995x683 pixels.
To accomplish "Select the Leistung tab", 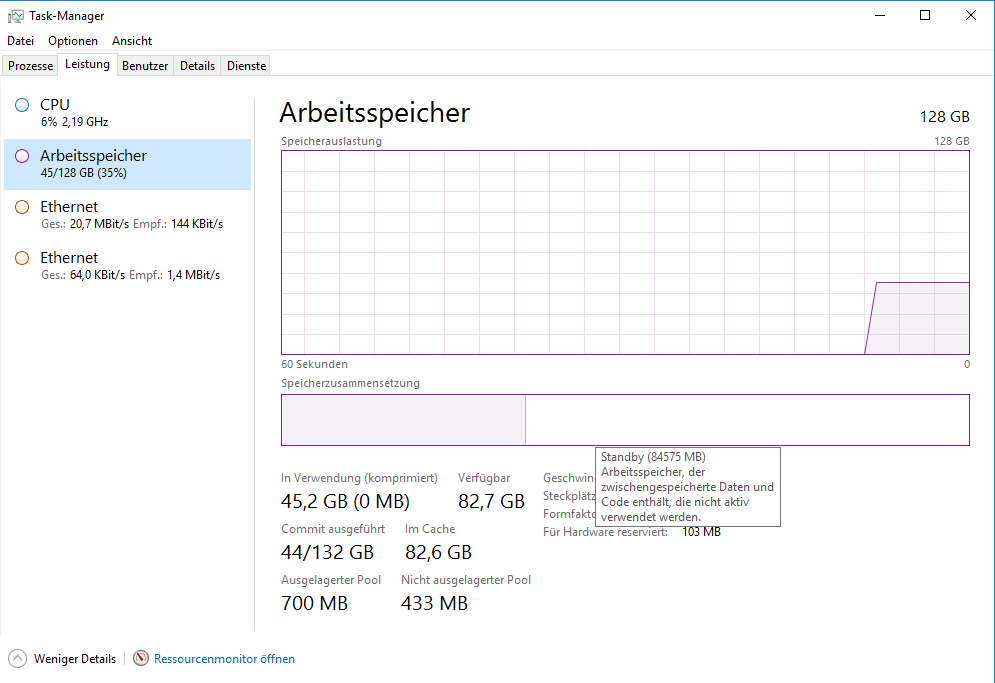I will (88, 64).
